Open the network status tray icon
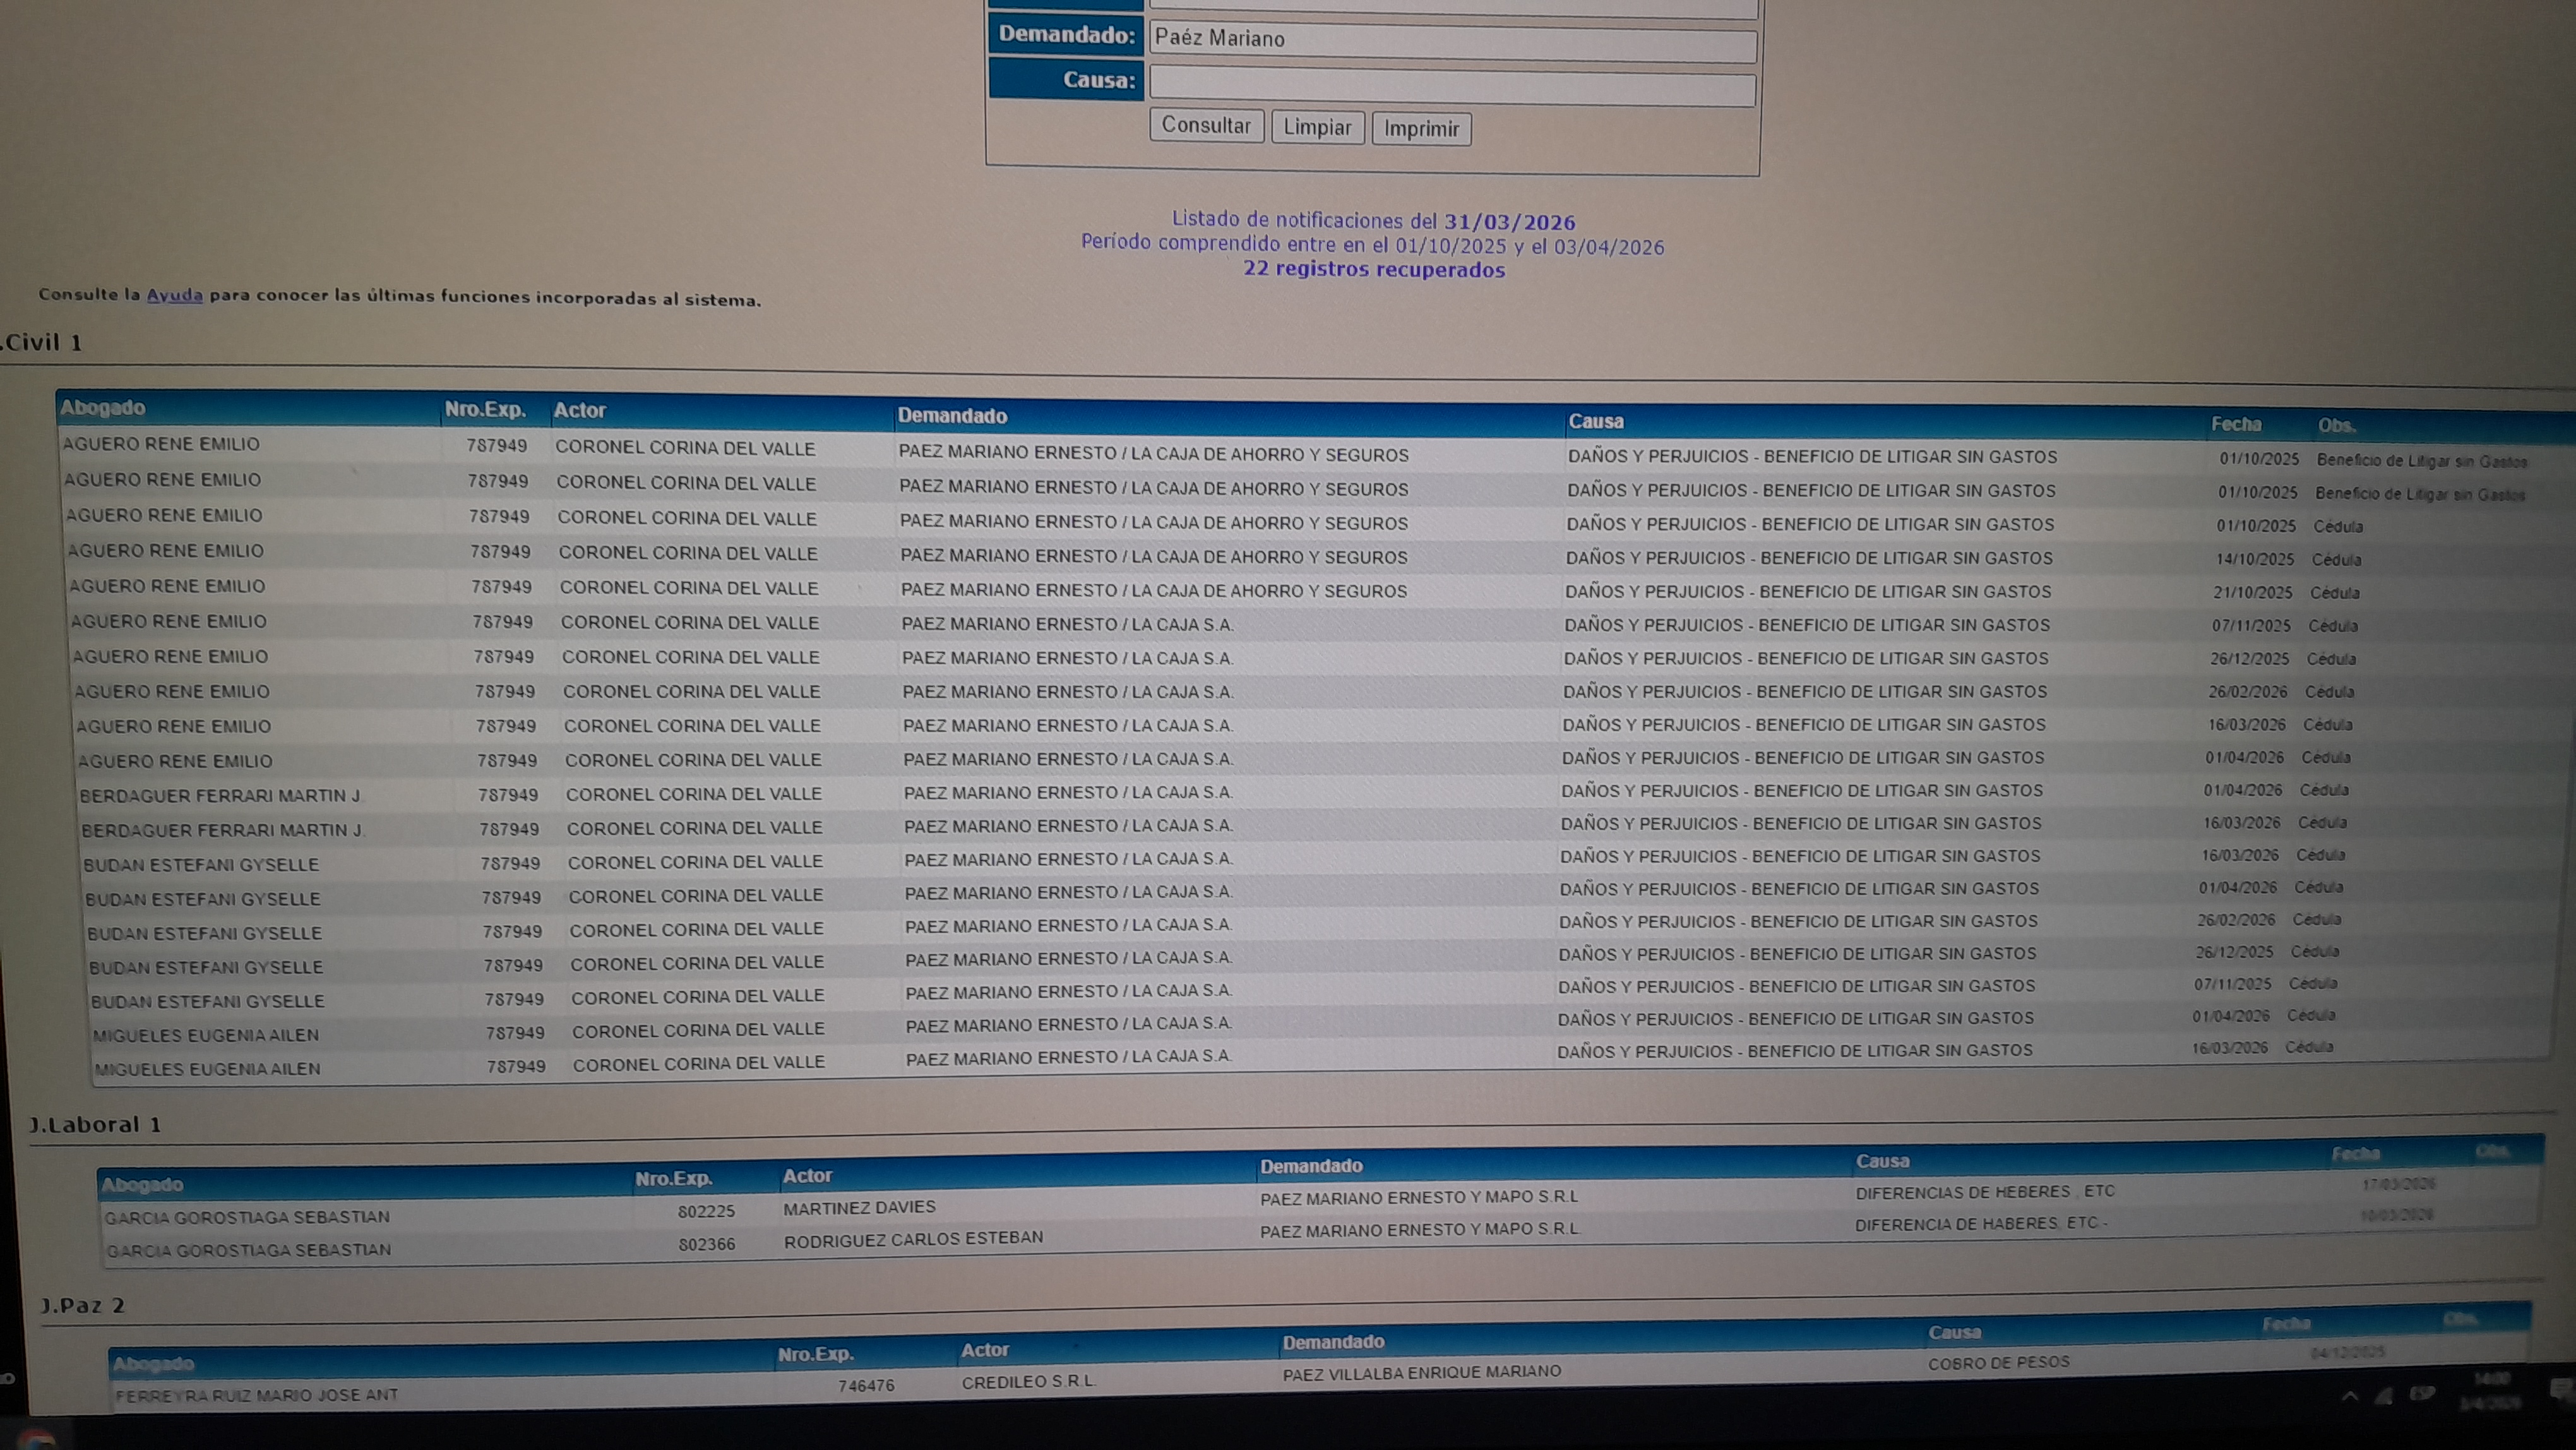The height and width of the screenshot is (1450, 2576). click(2384, 1396)
